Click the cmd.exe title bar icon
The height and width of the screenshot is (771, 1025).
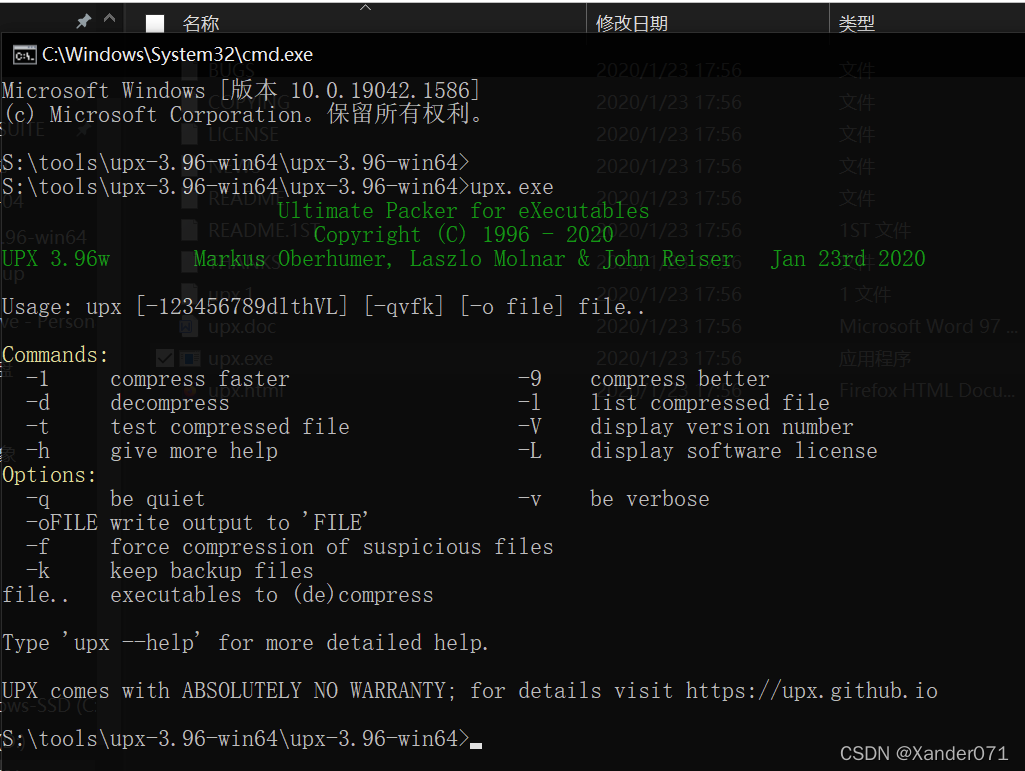point(25,55)
